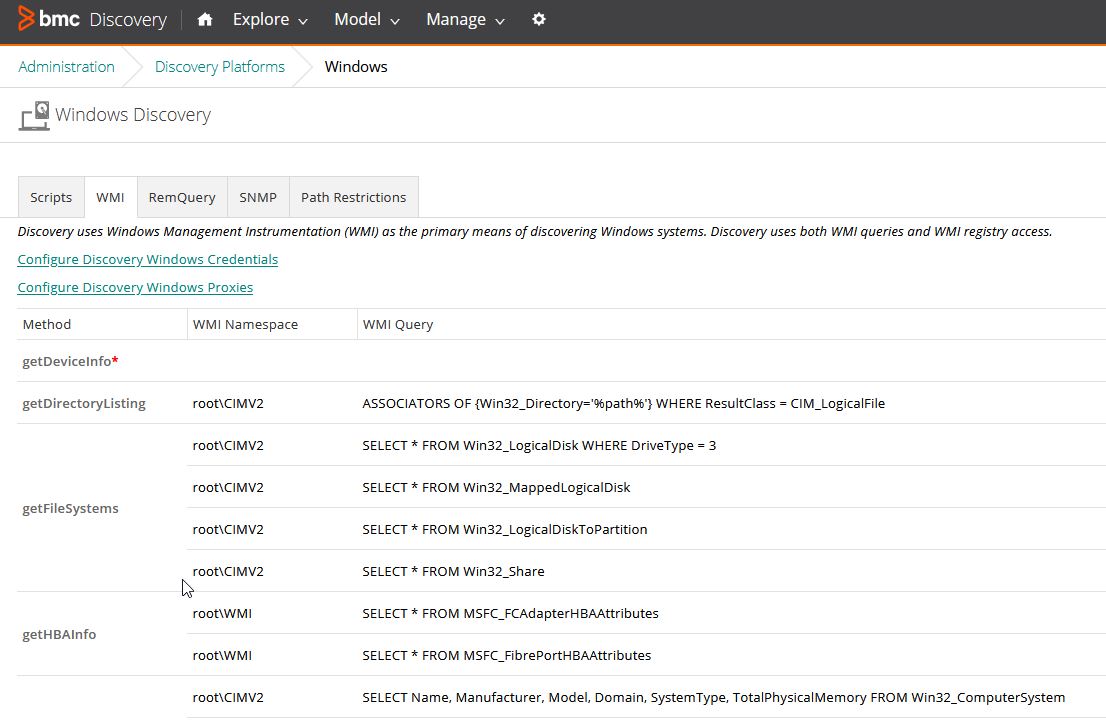Navigate to Administration via breadcrumb

66,66
